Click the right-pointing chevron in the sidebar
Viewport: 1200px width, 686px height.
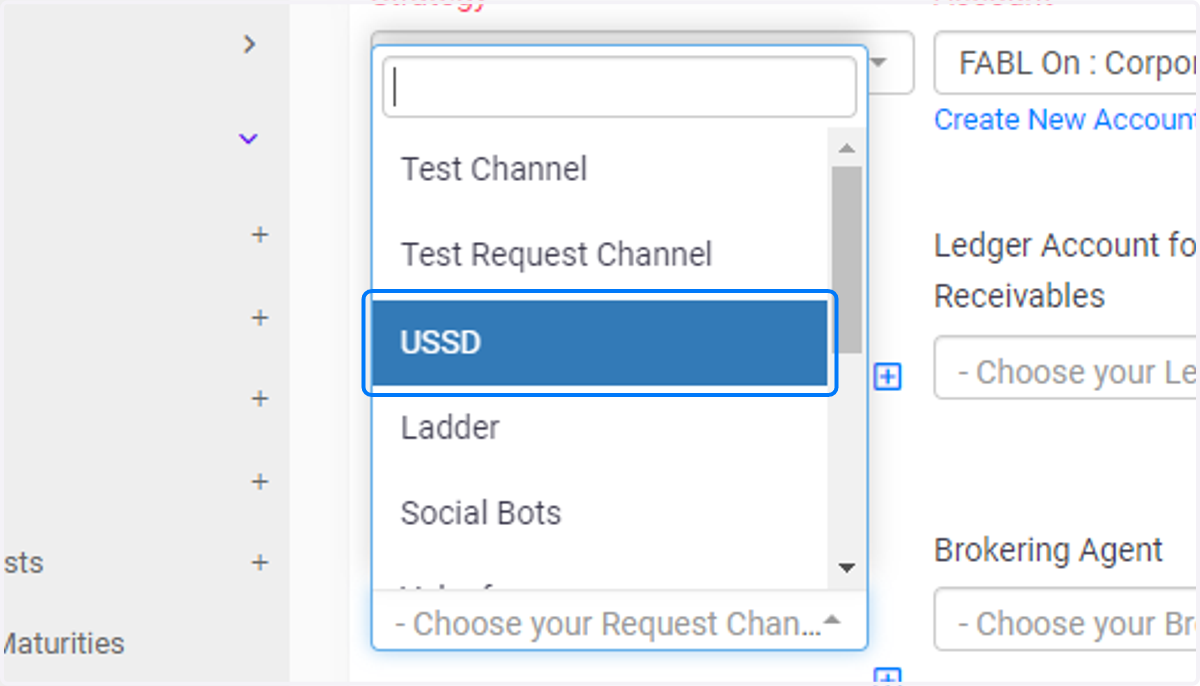click(250, 44)
